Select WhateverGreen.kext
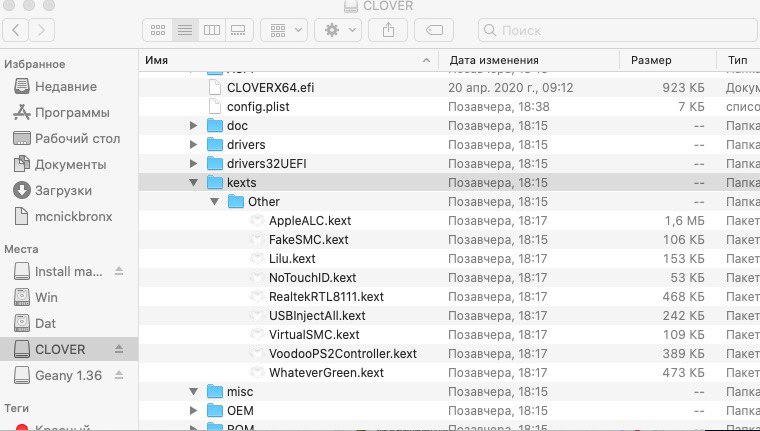 pyautogui.click(x=326, y=373)
